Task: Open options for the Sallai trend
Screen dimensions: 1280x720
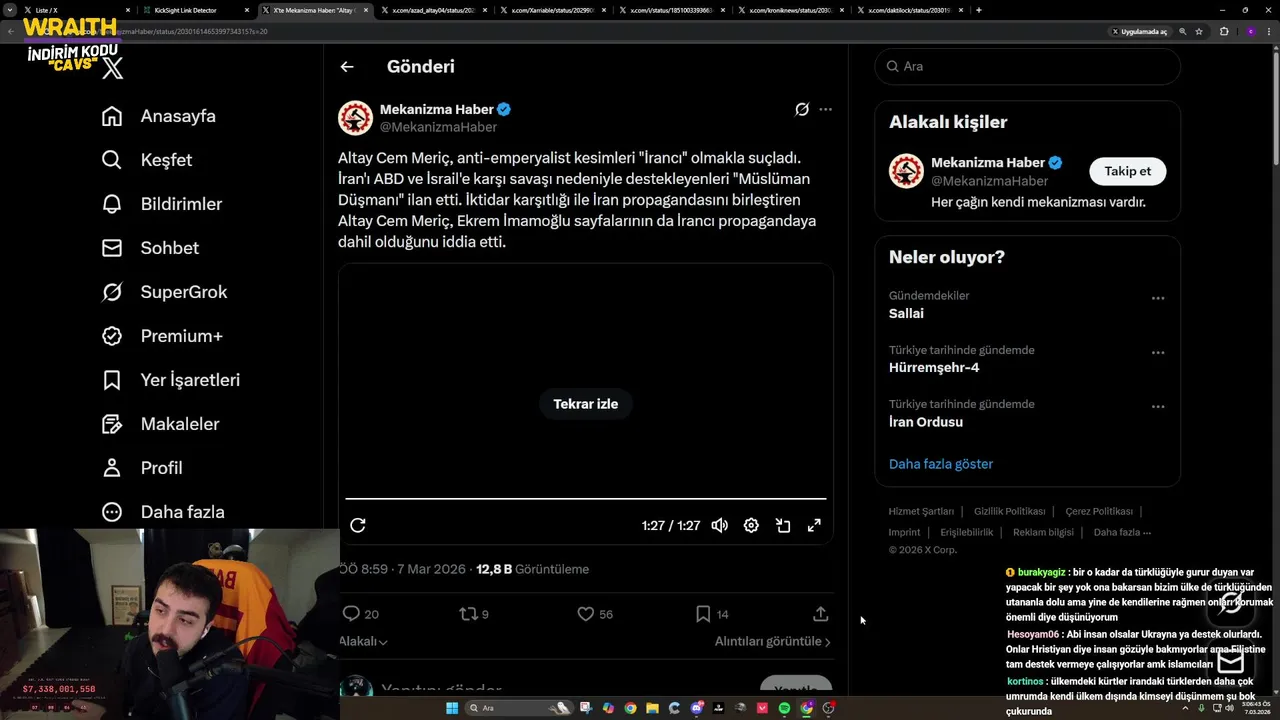Action: point(1157,298)
